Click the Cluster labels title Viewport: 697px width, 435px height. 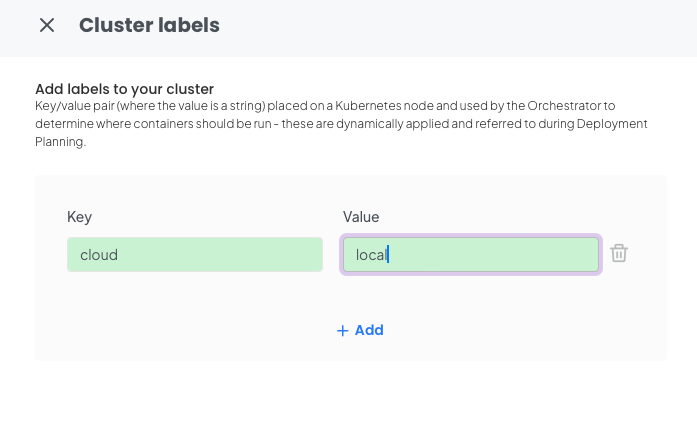[149, 25]
